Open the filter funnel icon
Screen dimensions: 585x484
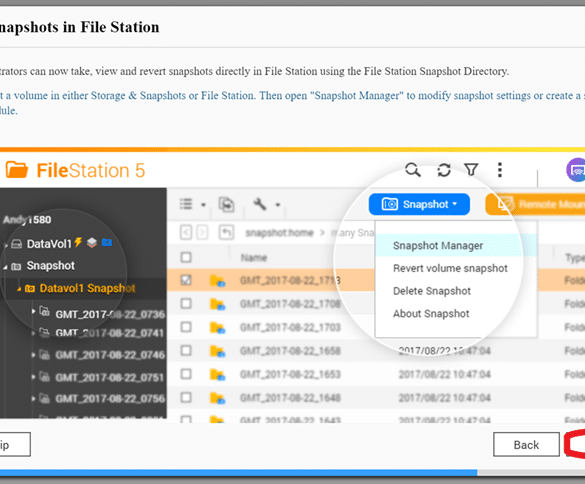tap(471, 170)
